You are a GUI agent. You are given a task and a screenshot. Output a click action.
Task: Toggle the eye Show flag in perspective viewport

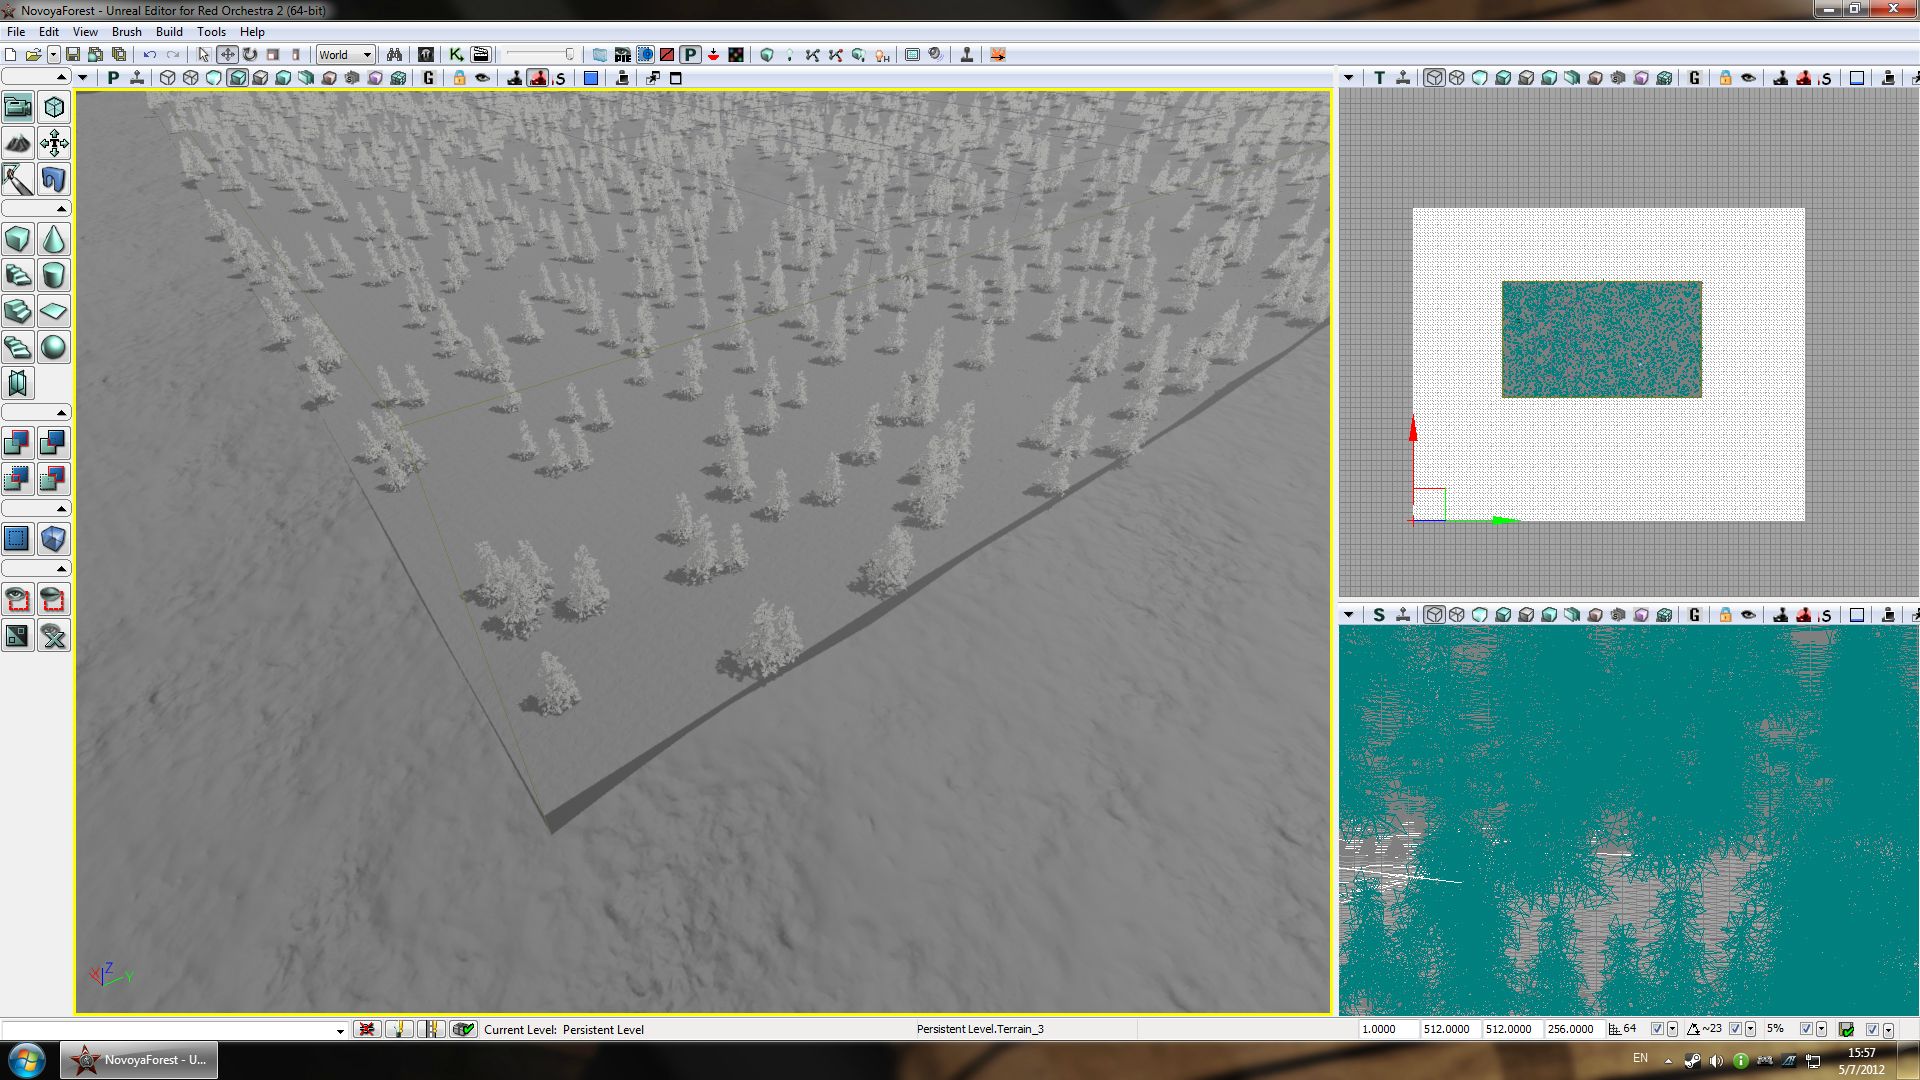482,77
